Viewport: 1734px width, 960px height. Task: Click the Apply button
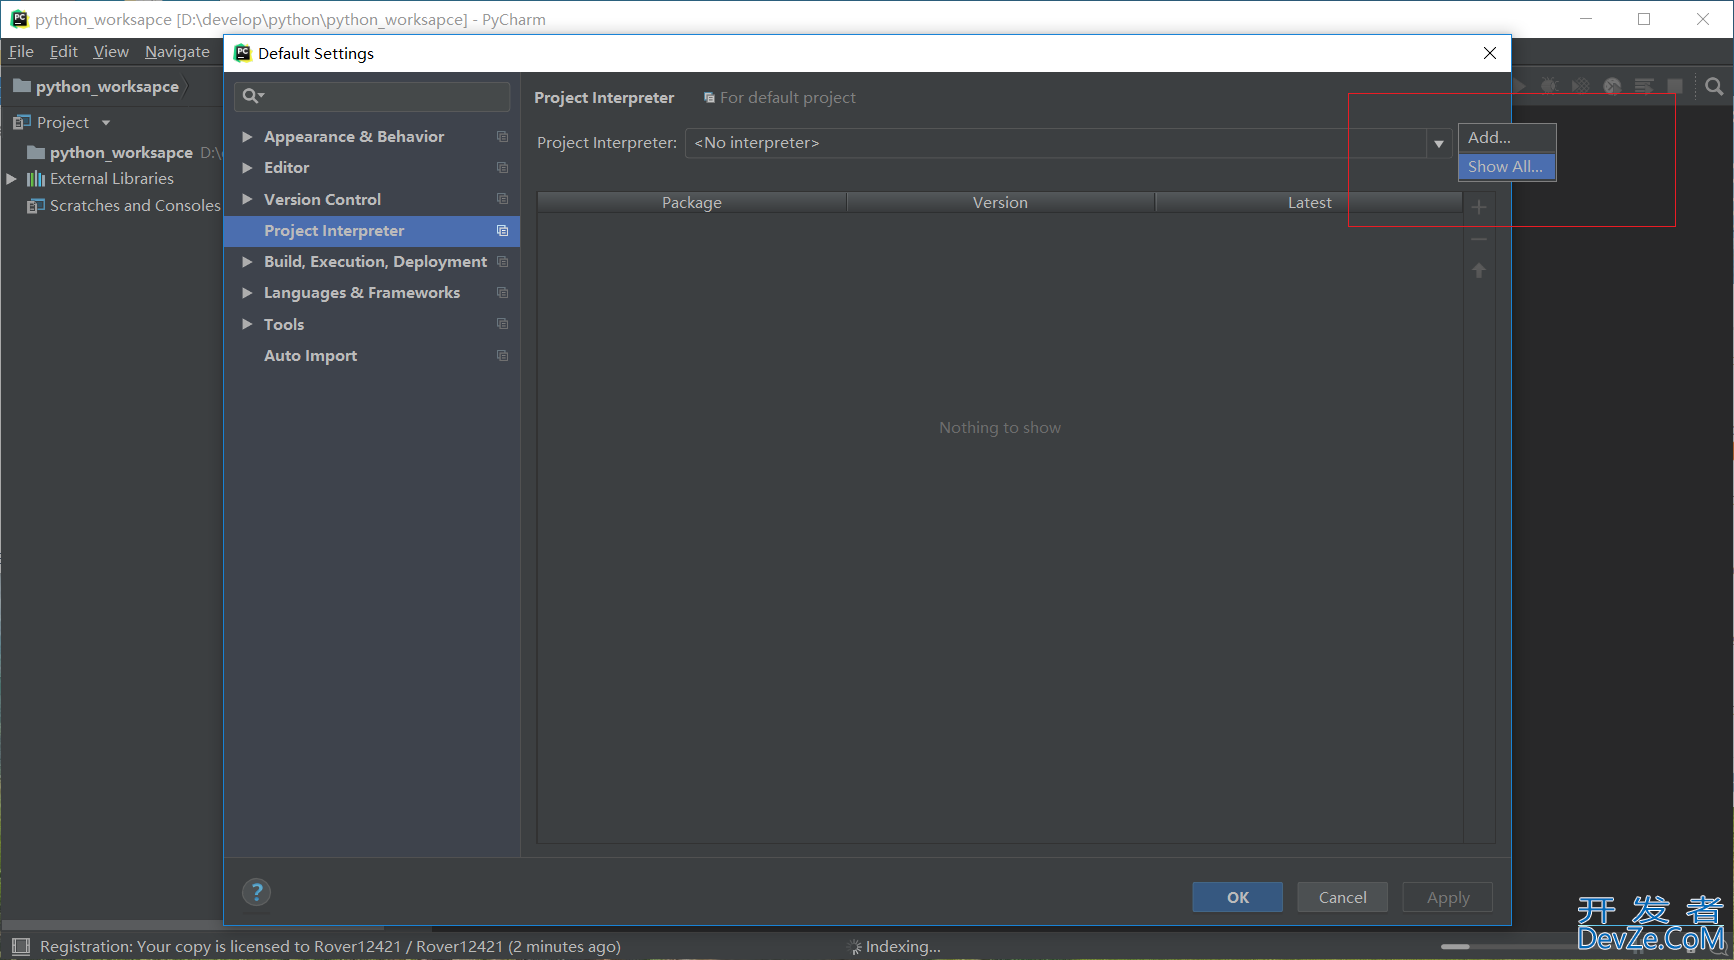[1448, 897]
